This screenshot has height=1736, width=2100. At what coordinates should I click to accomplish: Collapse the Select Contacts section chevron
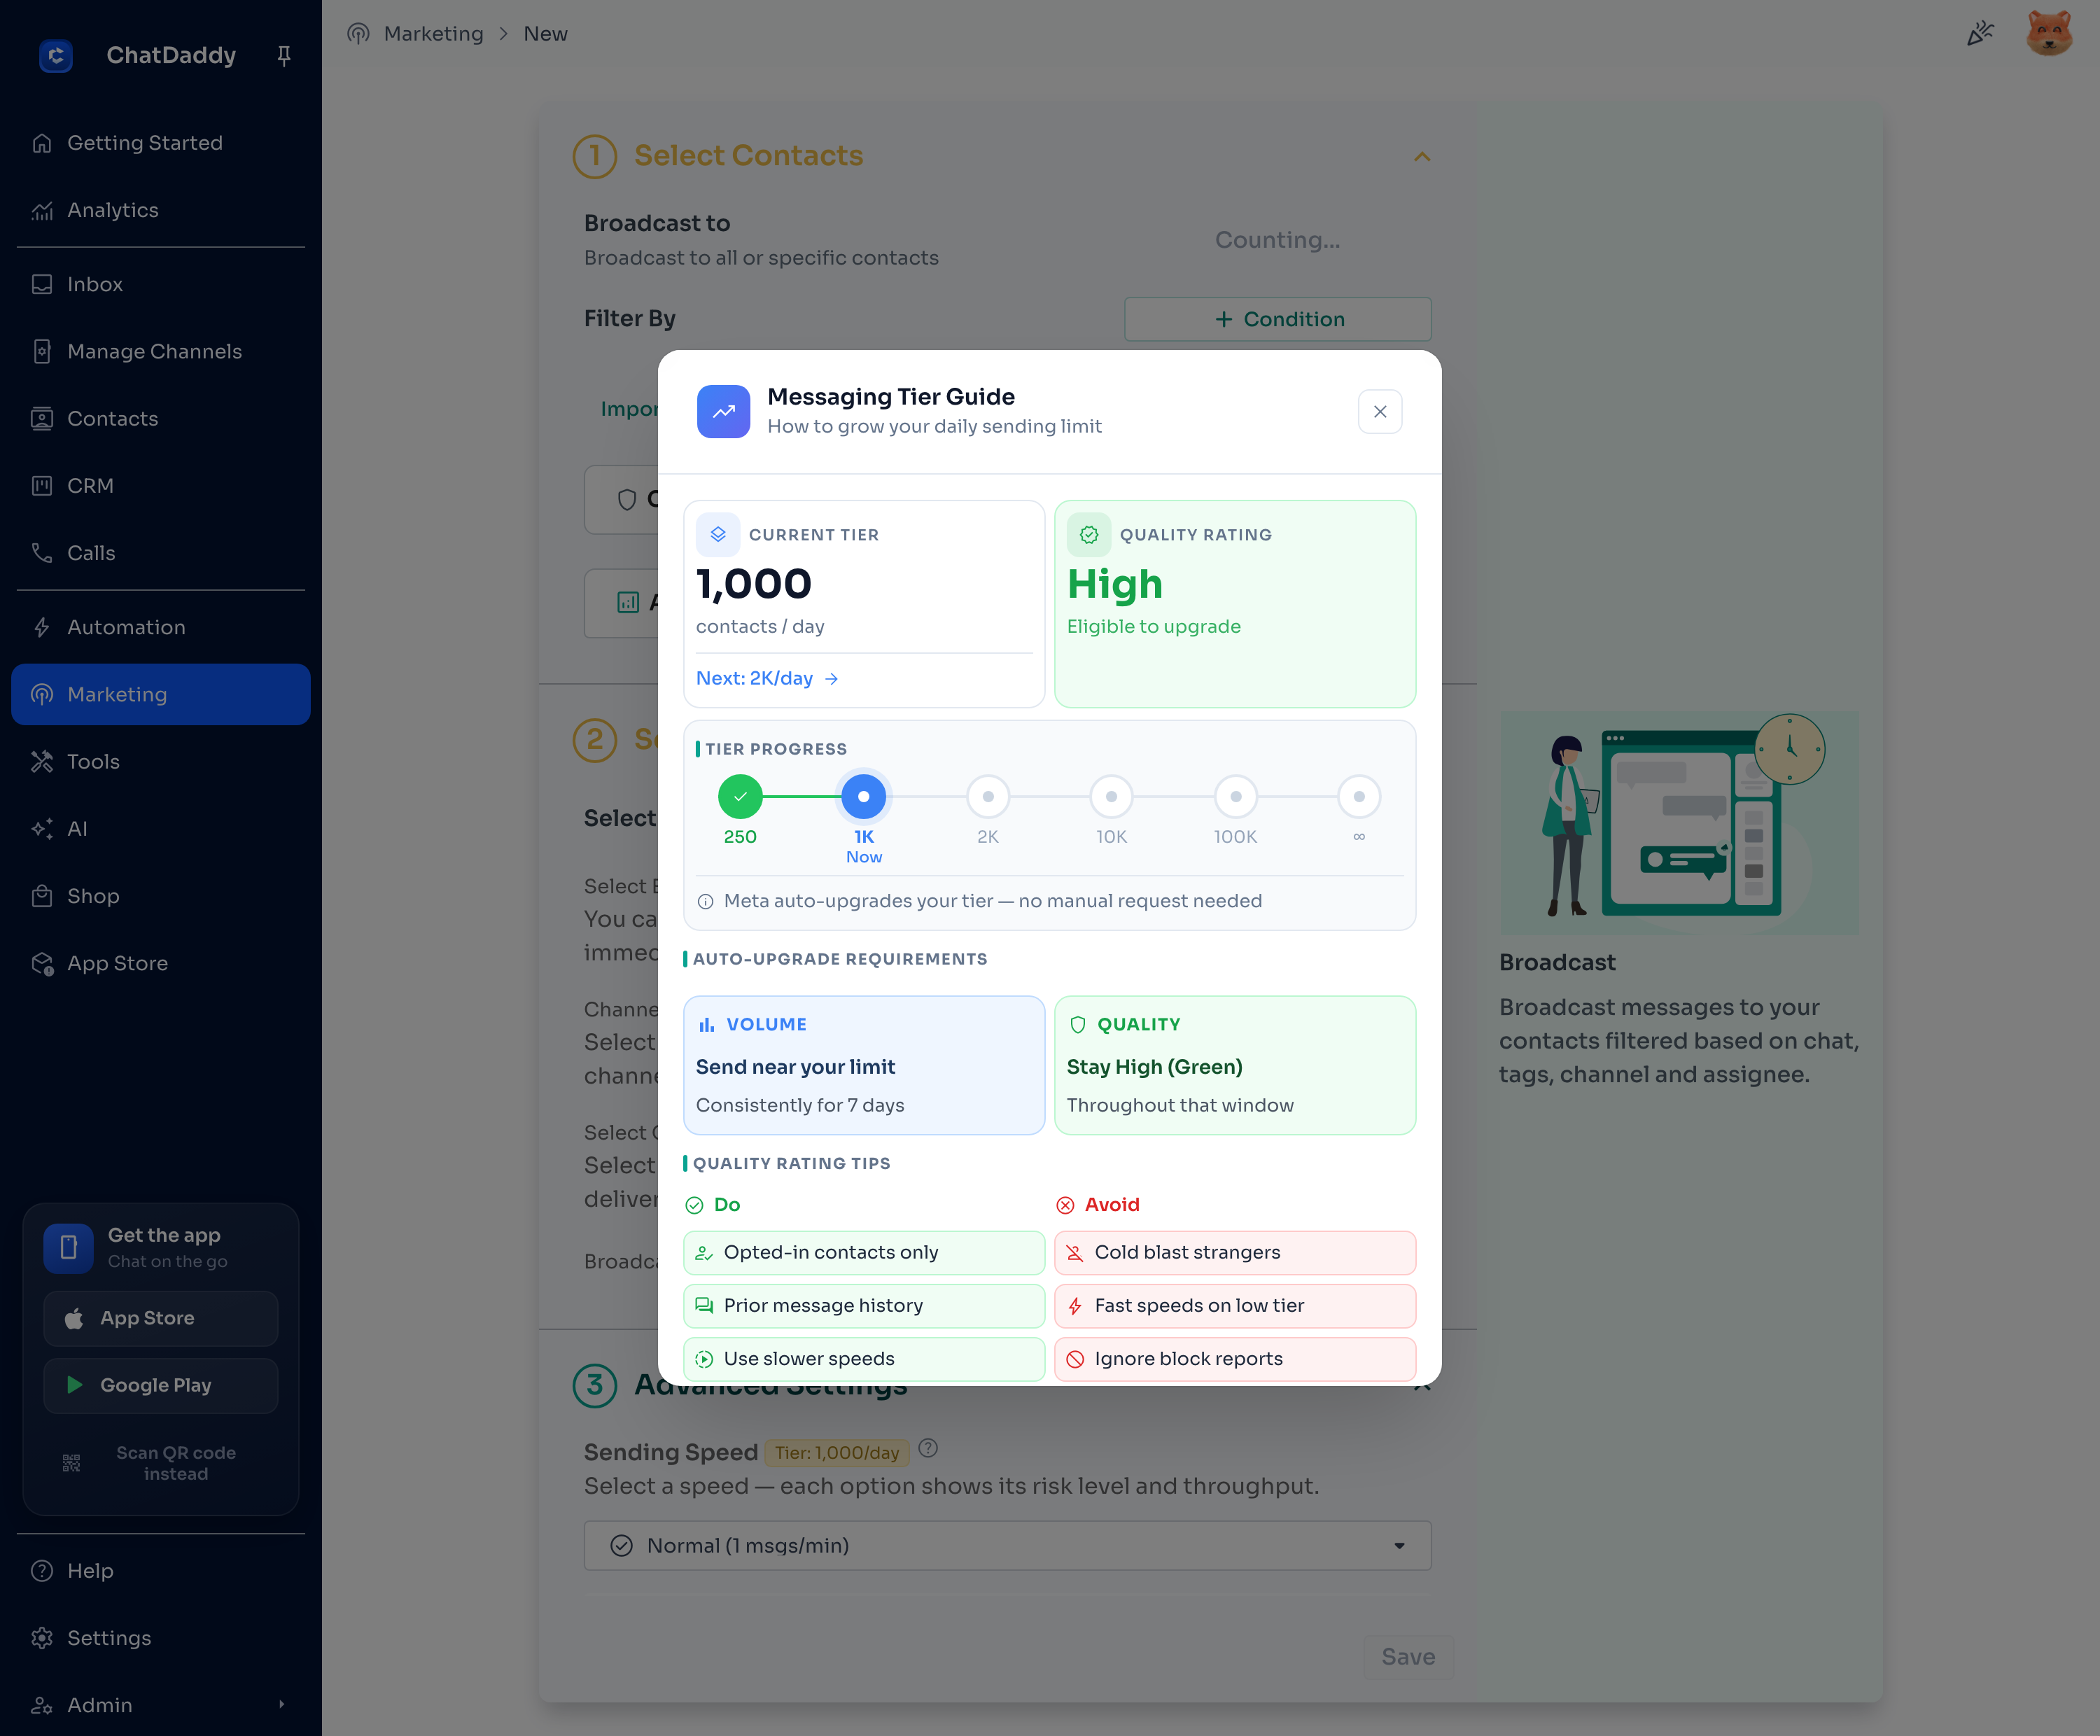pyautogui.click(x=1421, y=156)
